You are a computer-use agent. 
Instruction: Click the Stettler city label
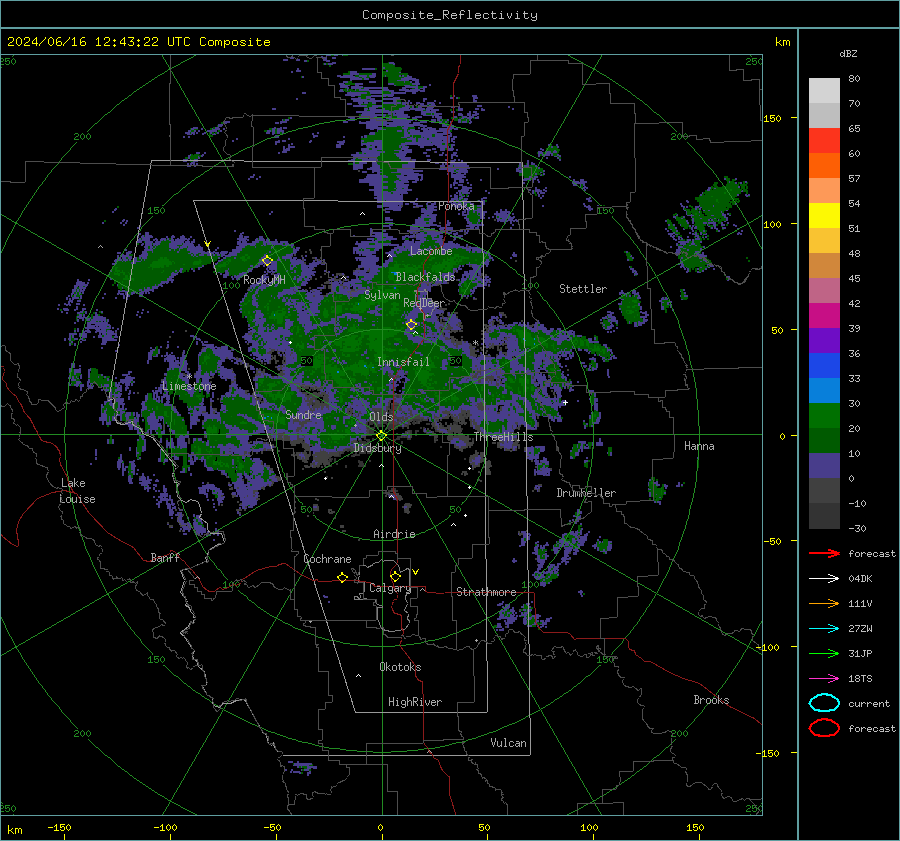(583, 289)
